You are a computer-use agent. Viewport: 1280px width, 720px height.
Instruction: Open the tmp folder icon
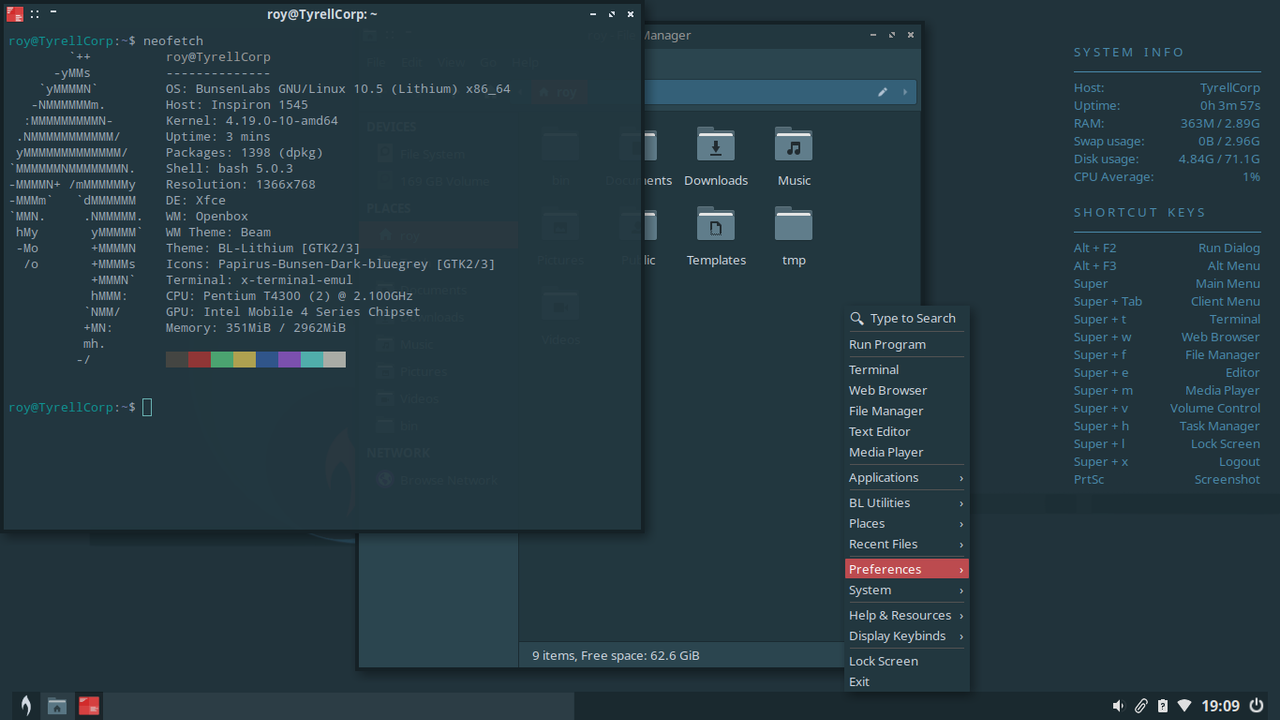click(x=794, y=225)
